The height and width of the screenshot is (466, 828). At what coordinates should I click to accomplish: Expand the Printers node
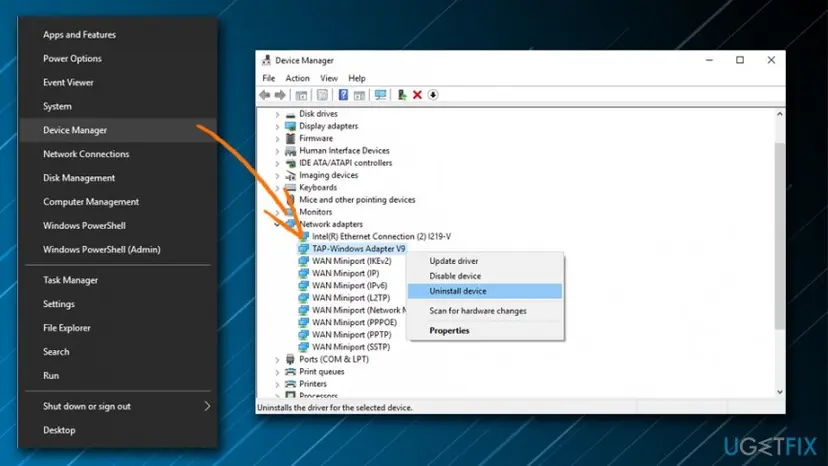[x=277, y=384]
